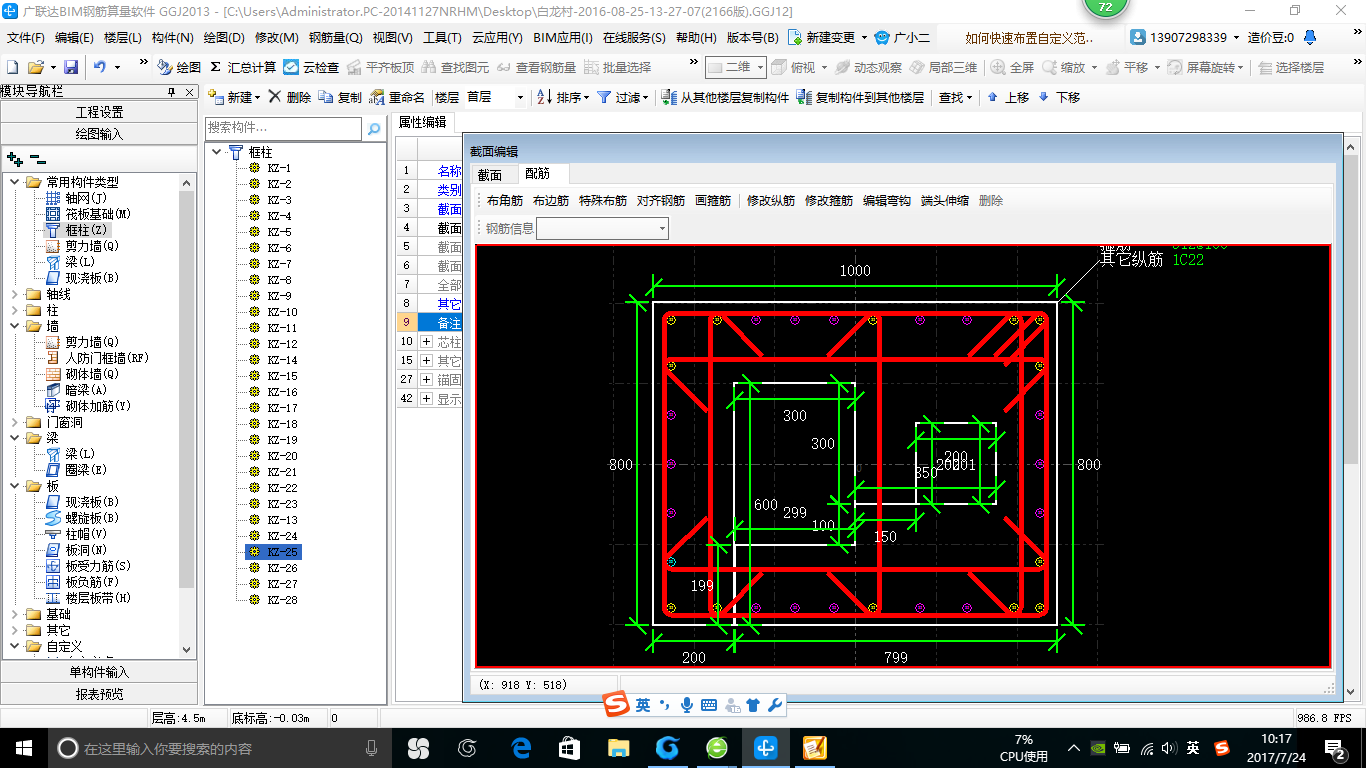This screenshot has width=1366, height=768.
Task: Click 编辑弯钩 in section editor
Action: [887, 200]
